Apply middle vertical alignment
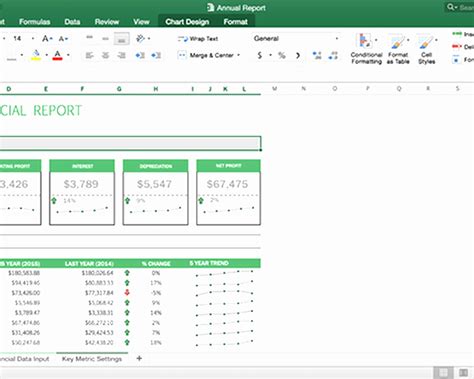474x379 pixels. (x=105, y=39)
